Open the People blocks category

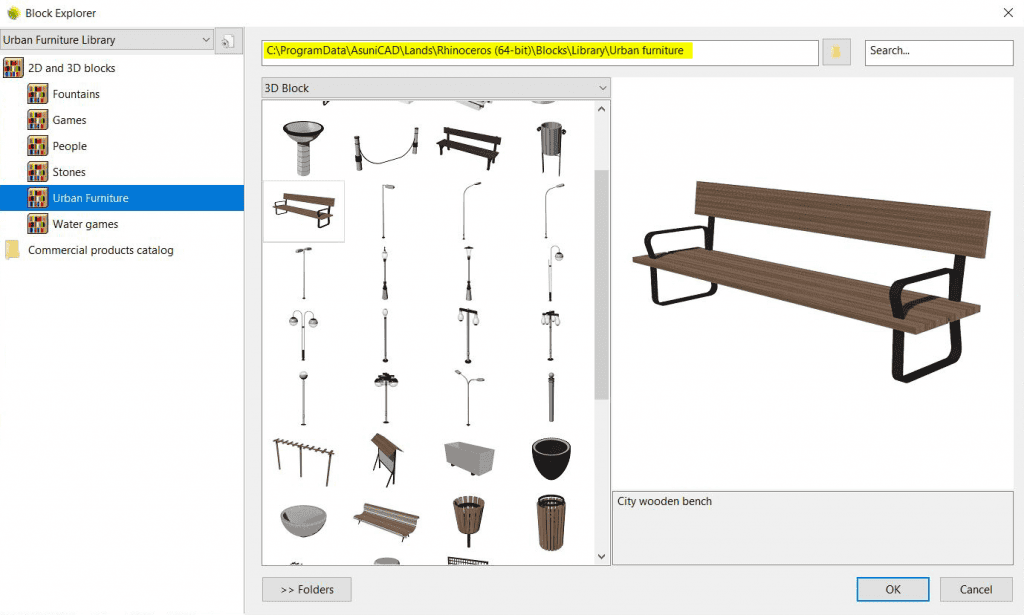(69, 146)
